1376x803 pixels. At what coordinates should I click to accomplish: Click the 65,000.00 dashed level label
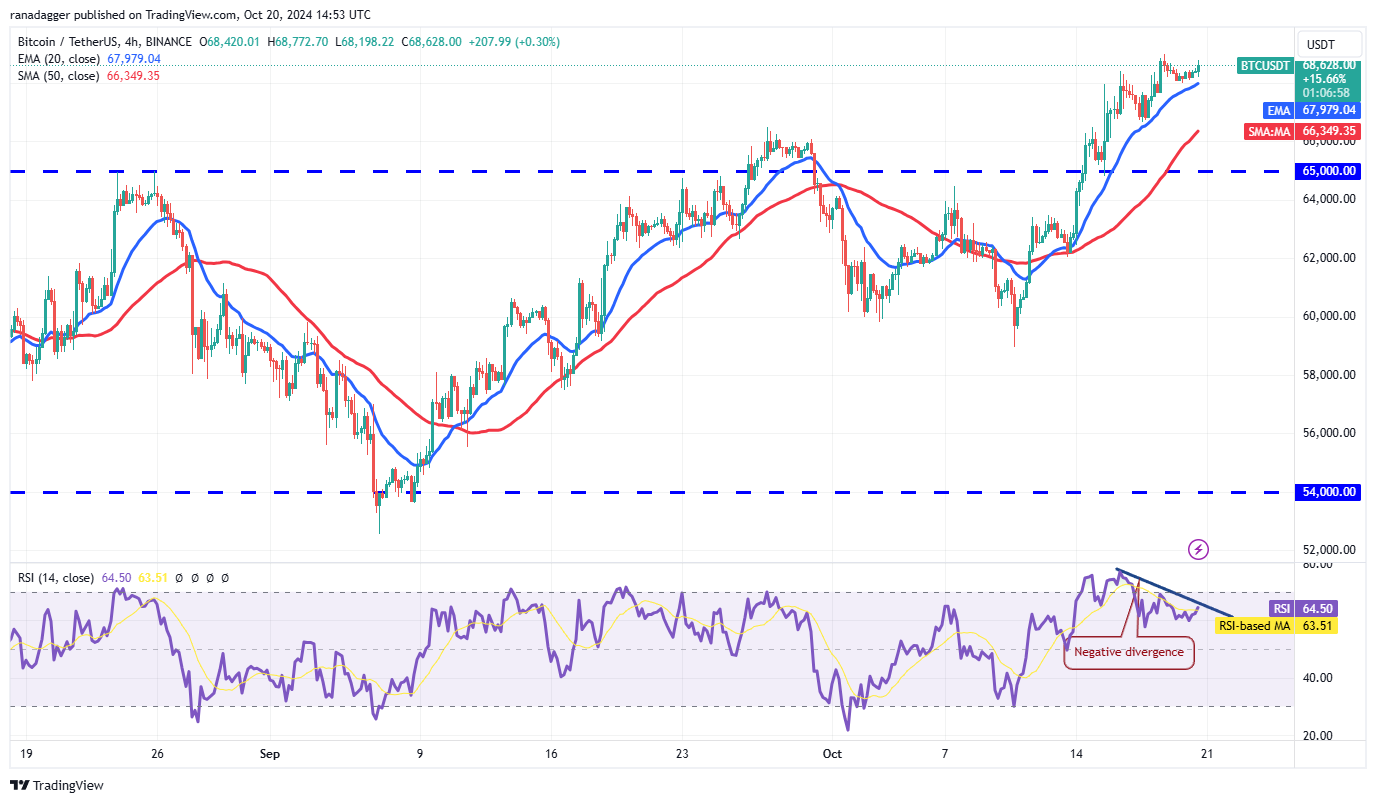tap(1329, 171)
